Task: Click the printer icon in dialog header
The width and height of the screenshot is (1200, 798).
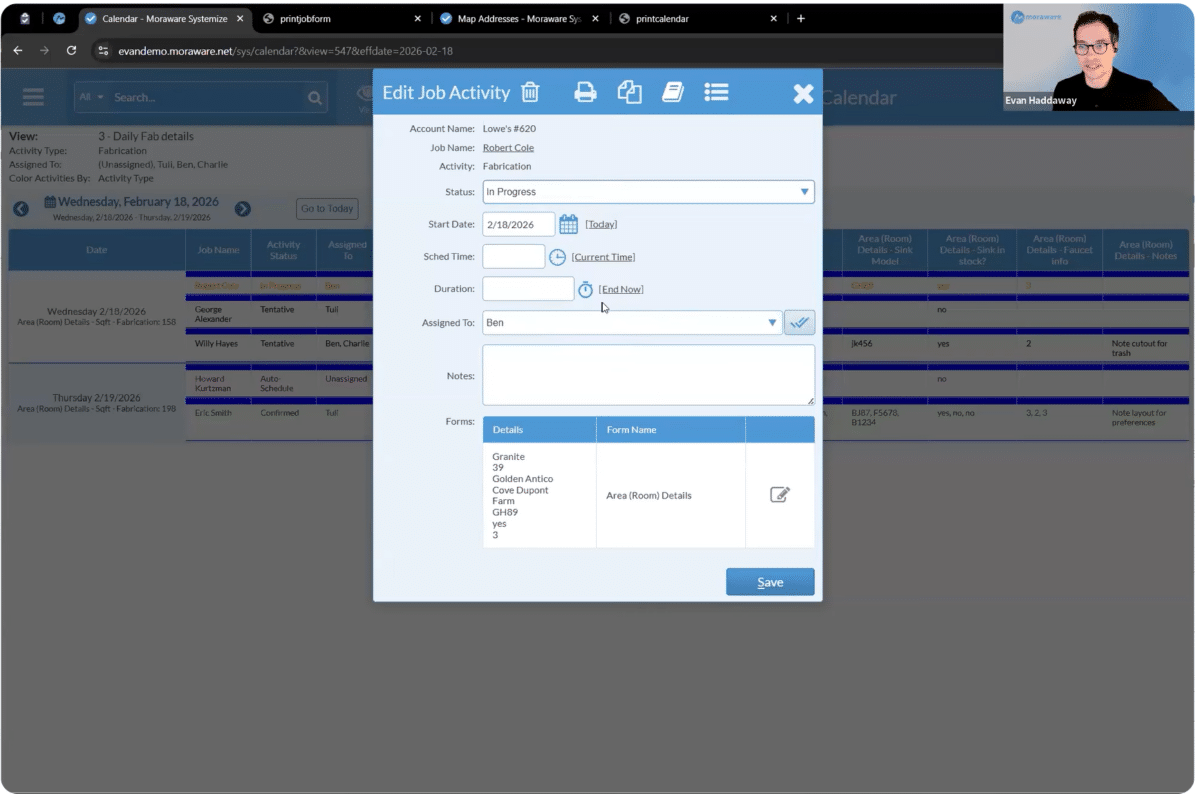Action: point(585,93)
